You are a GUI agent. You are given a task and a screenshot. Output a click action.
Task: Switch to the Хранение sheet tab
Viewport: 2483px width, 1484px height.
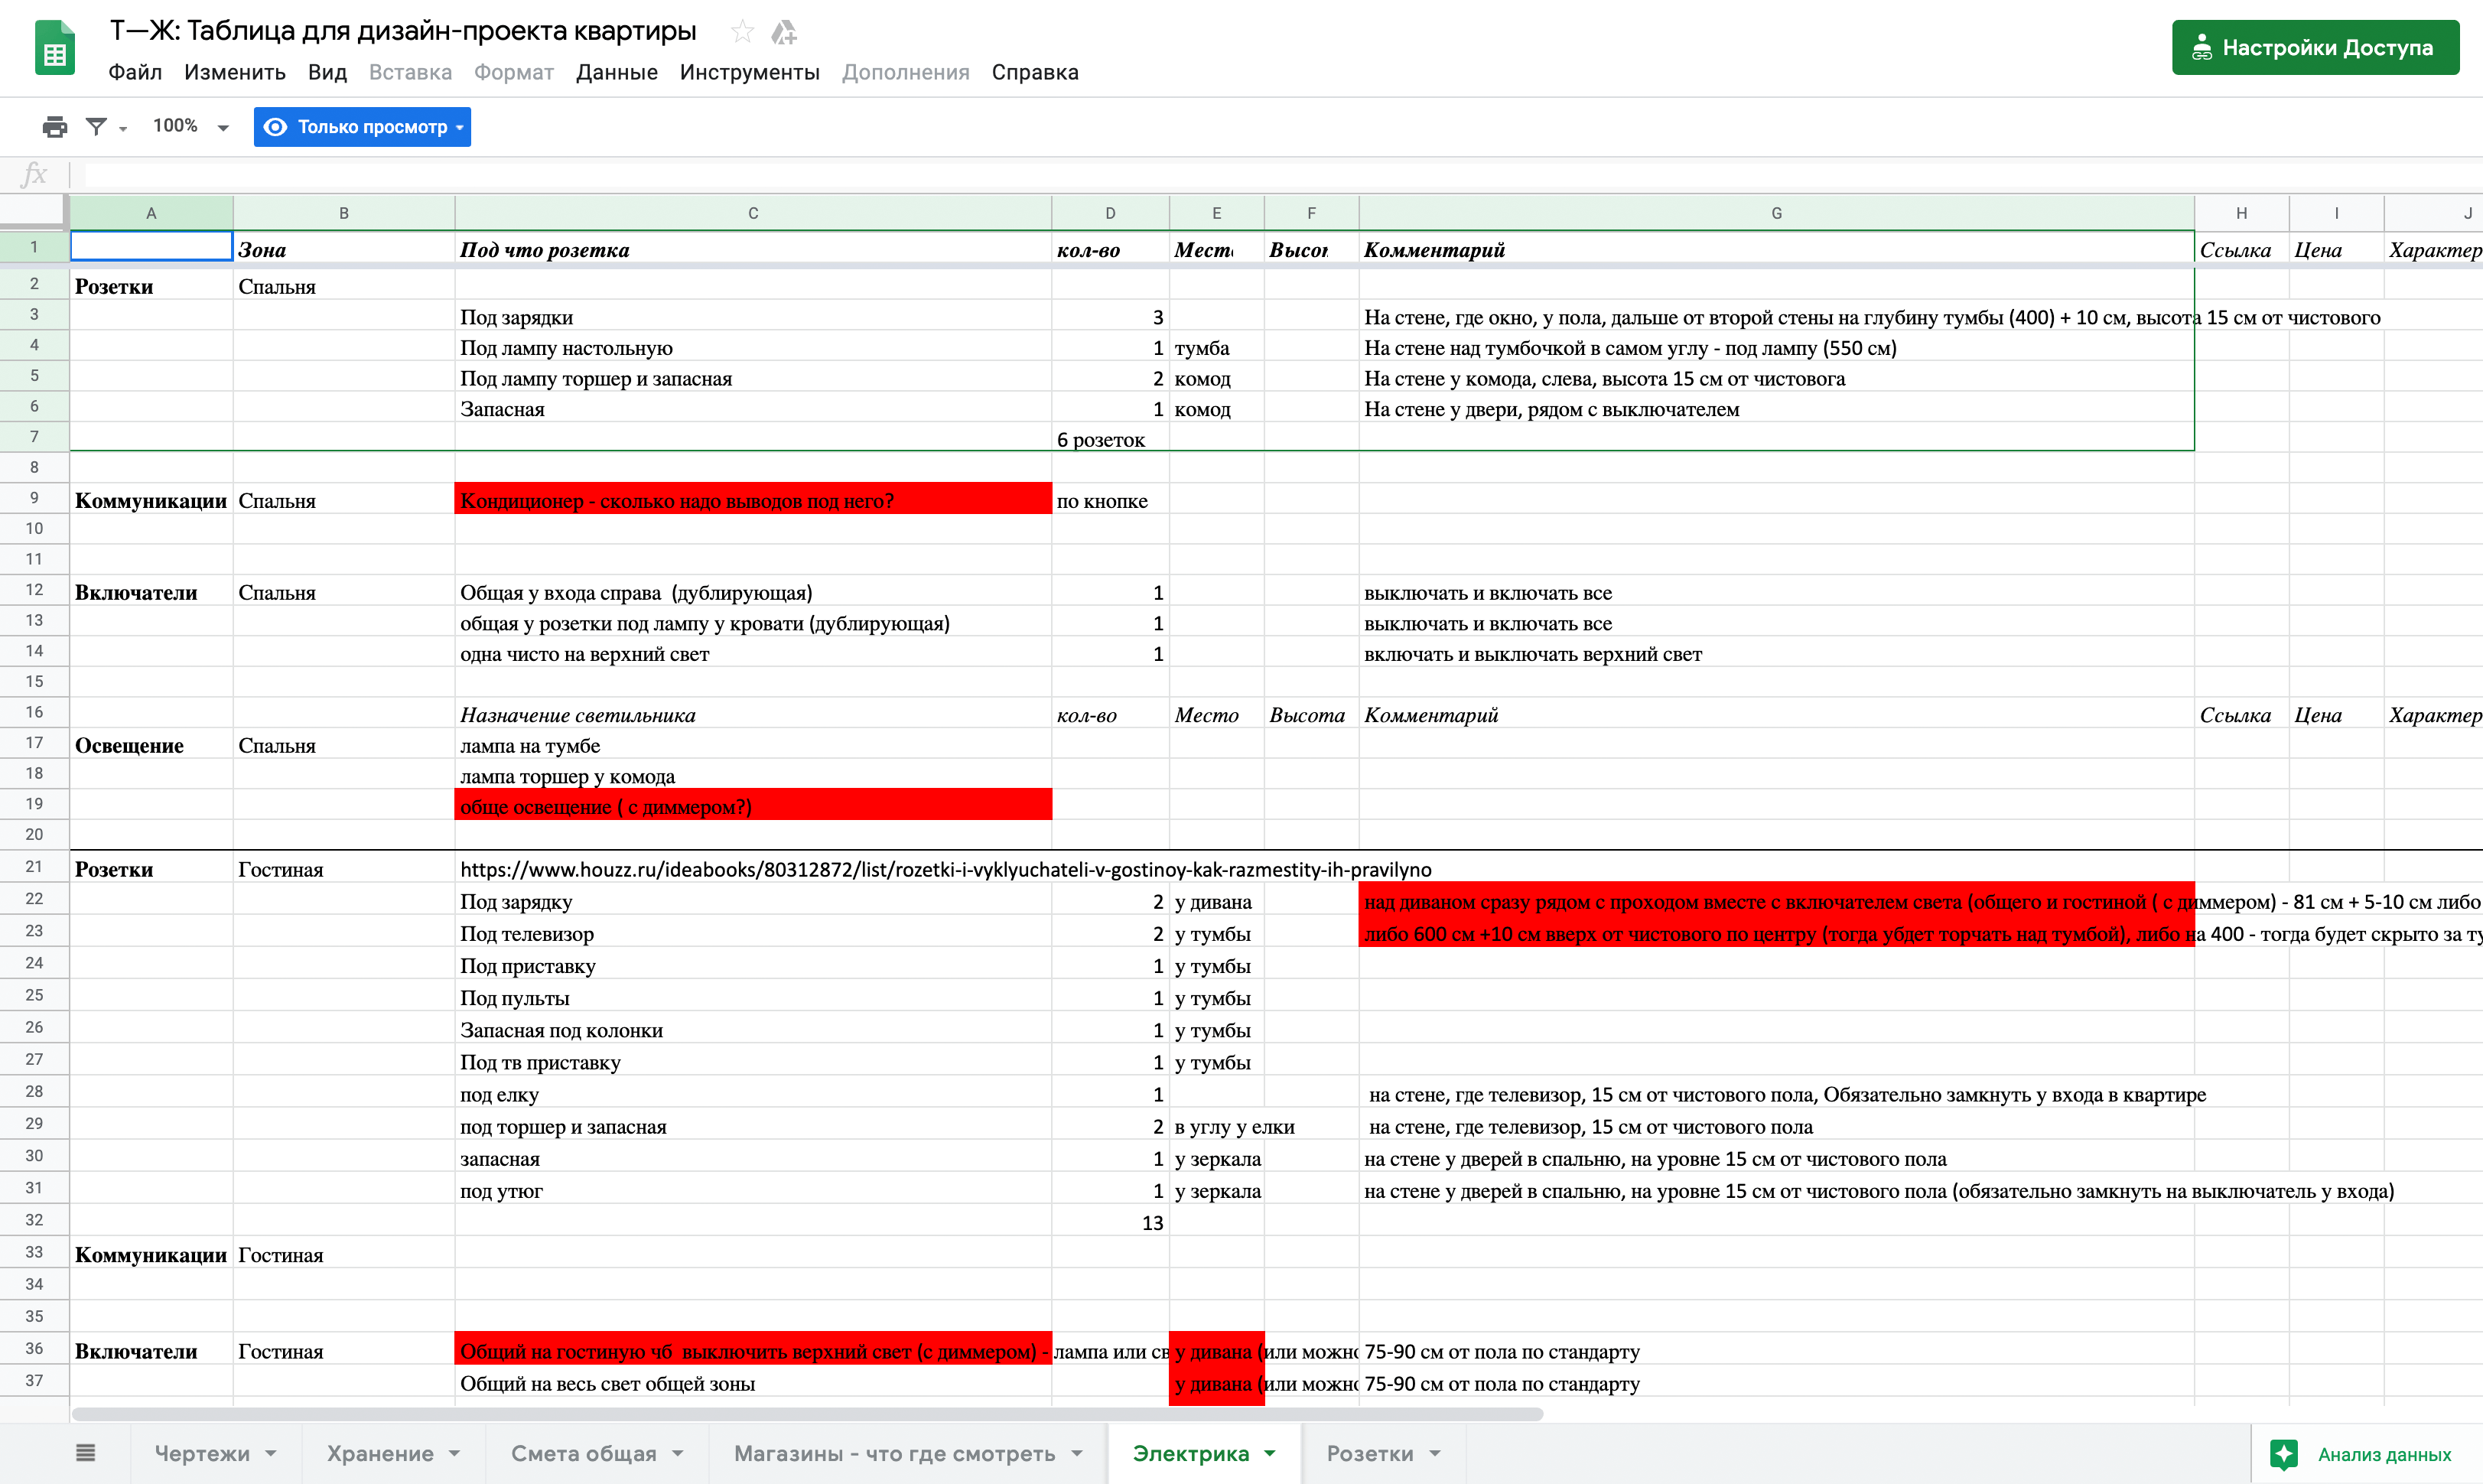380,1453
